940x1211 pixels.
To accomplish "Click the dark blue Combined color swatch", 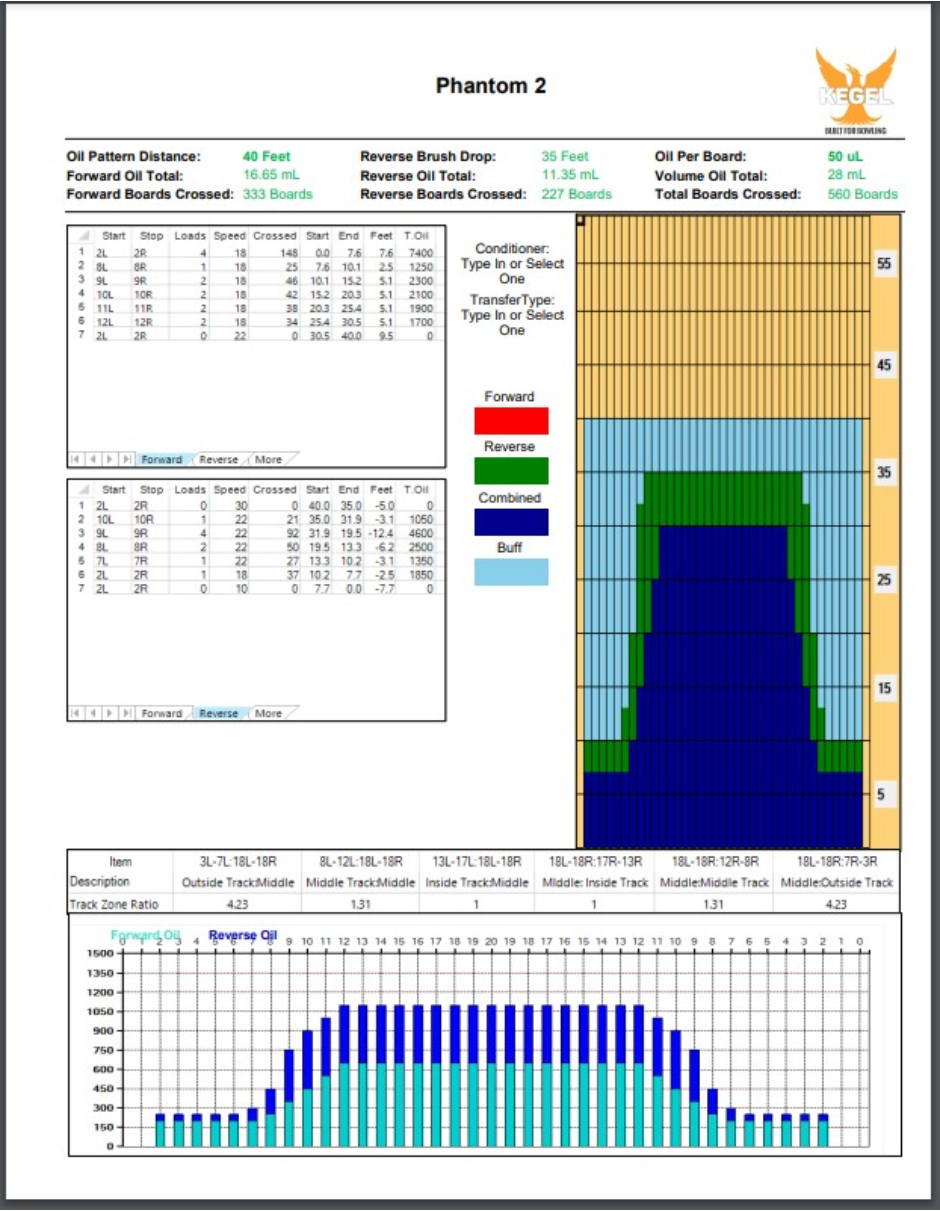I will coord(511,522).
